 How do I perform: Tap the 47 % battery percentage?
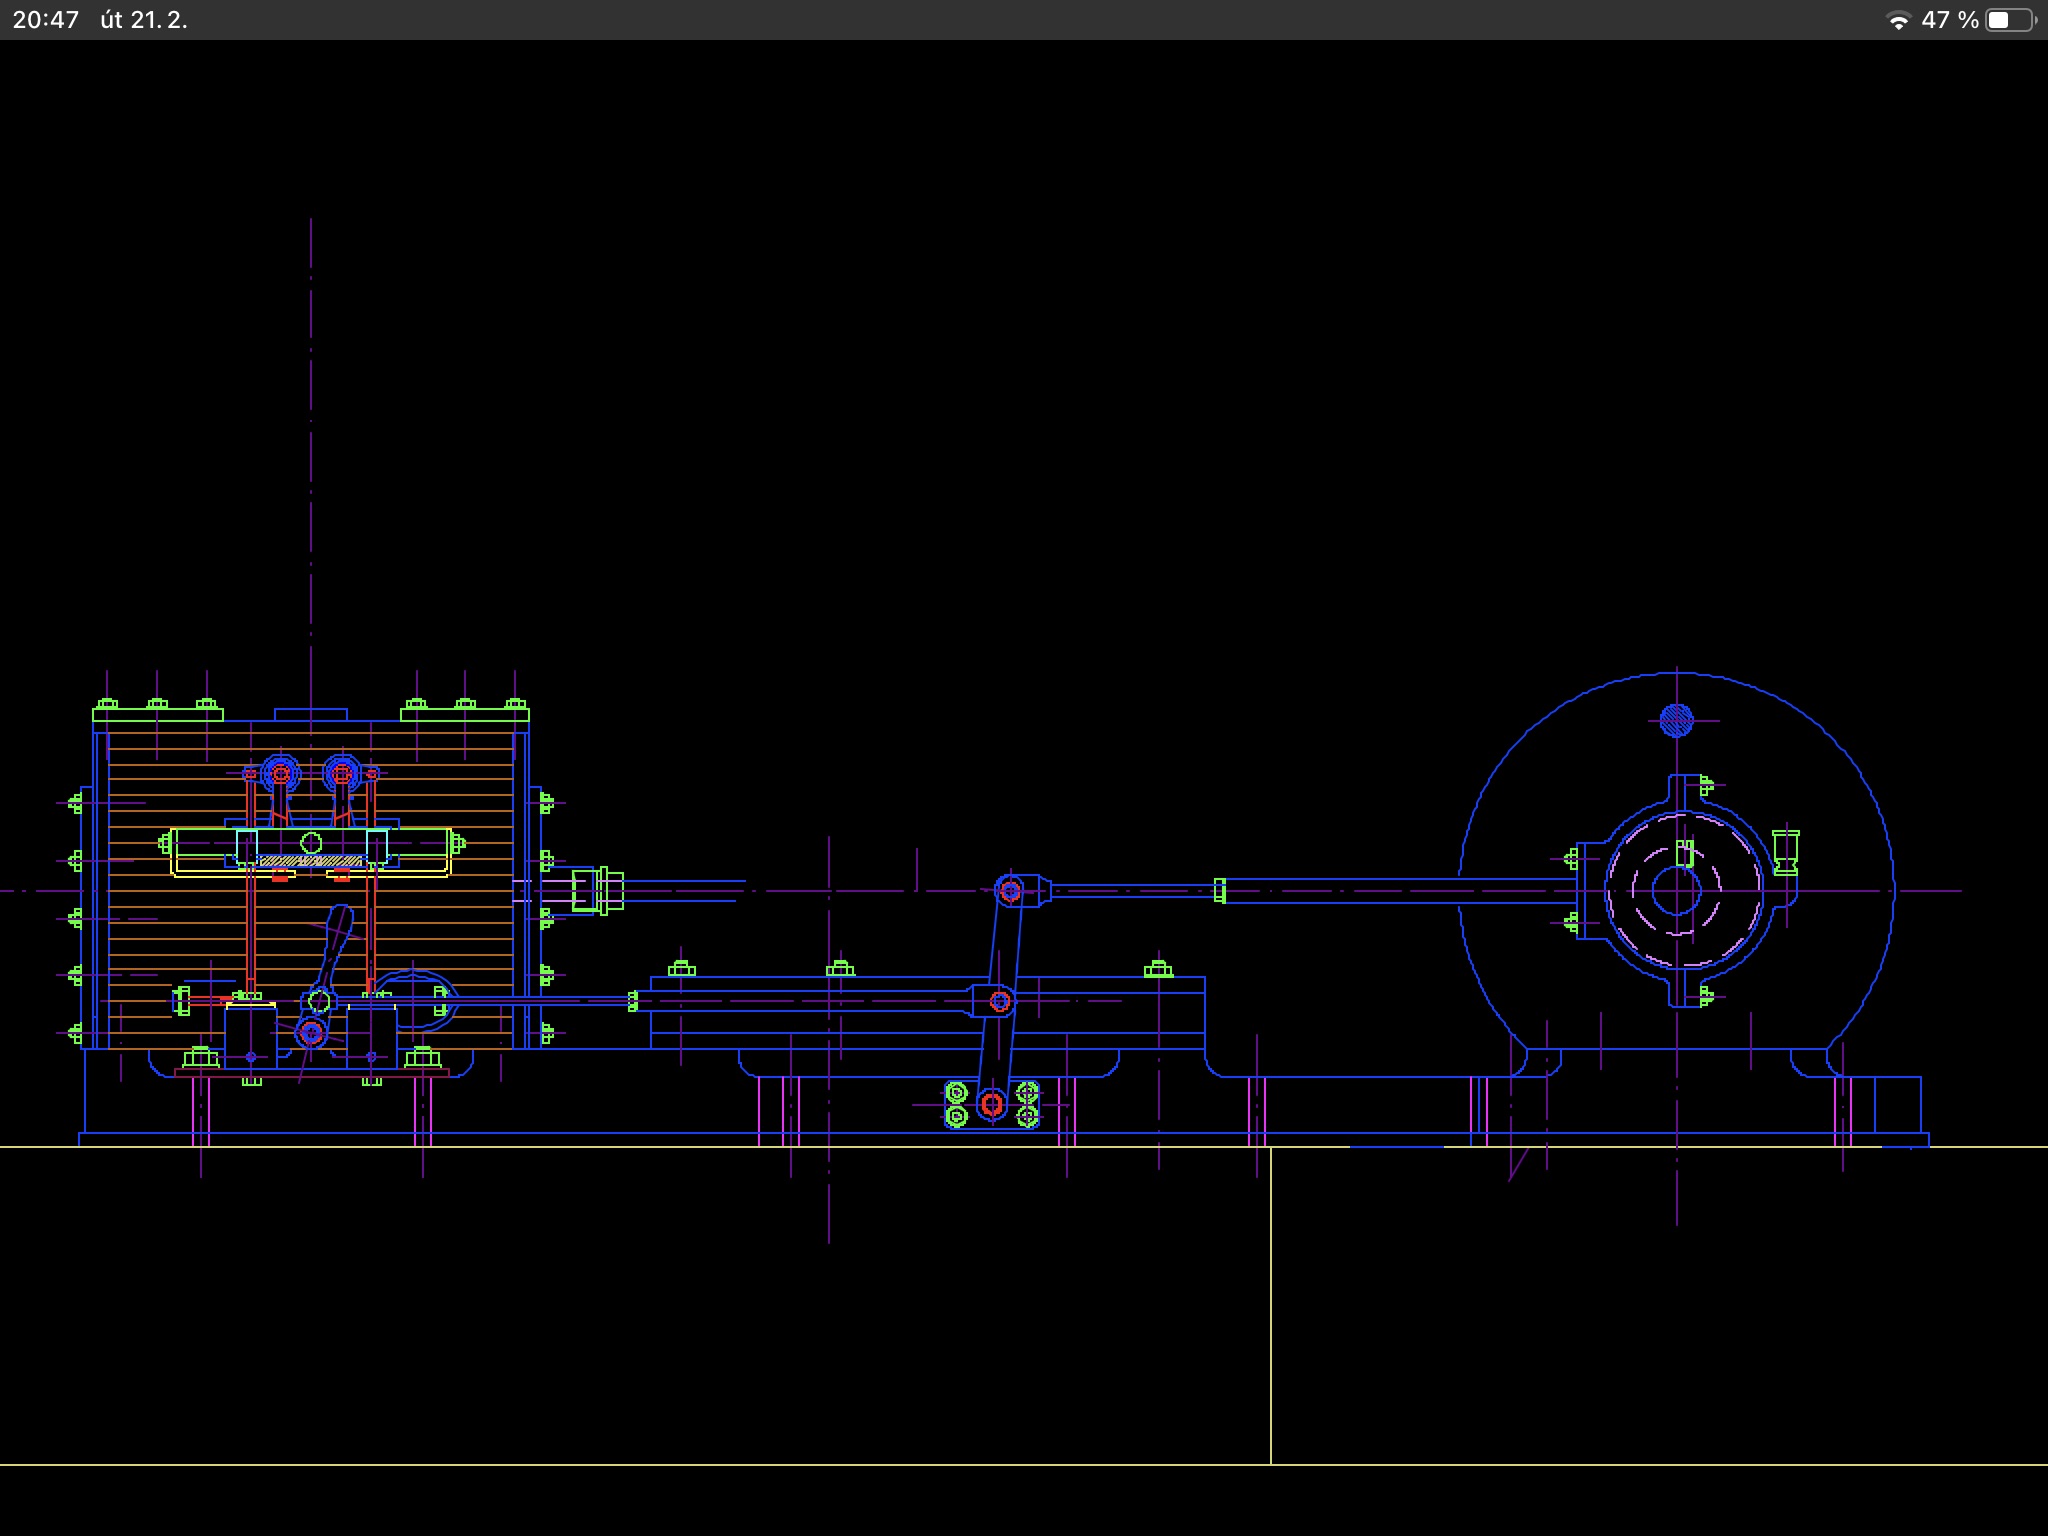click(1949, 20)
